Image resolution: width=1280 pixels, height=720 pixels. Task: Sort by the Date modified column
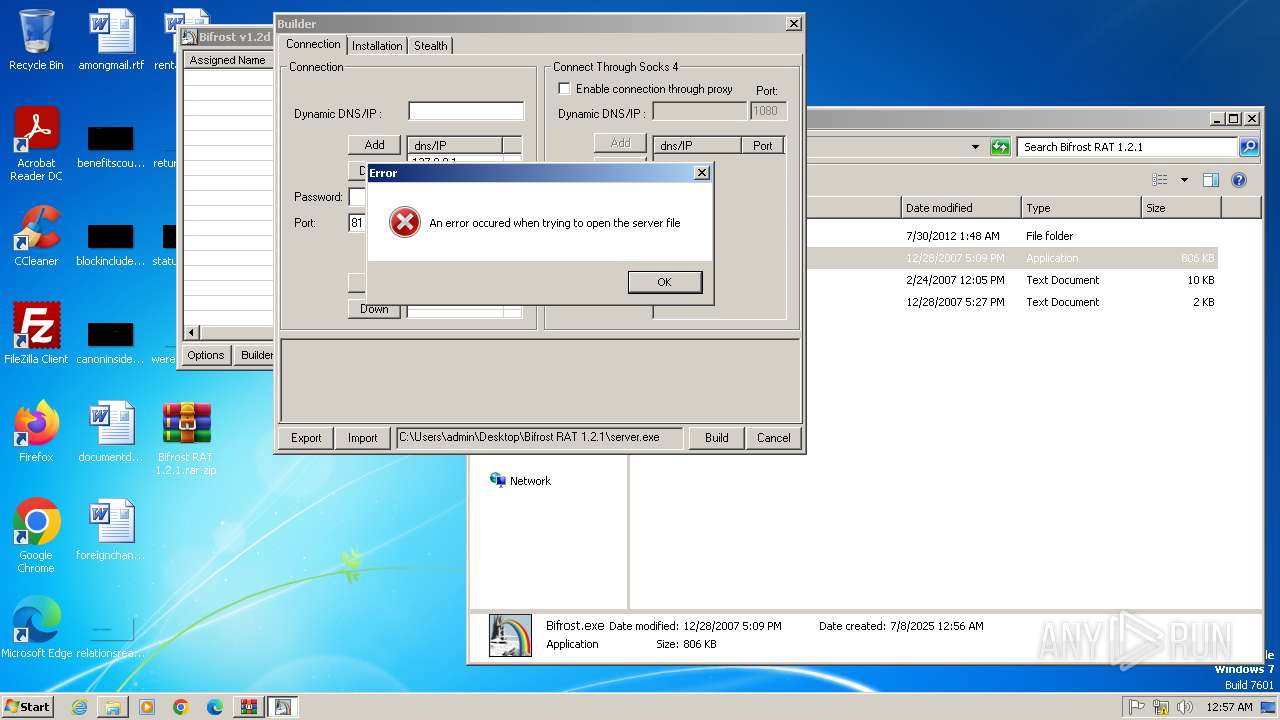coord(961,208)
